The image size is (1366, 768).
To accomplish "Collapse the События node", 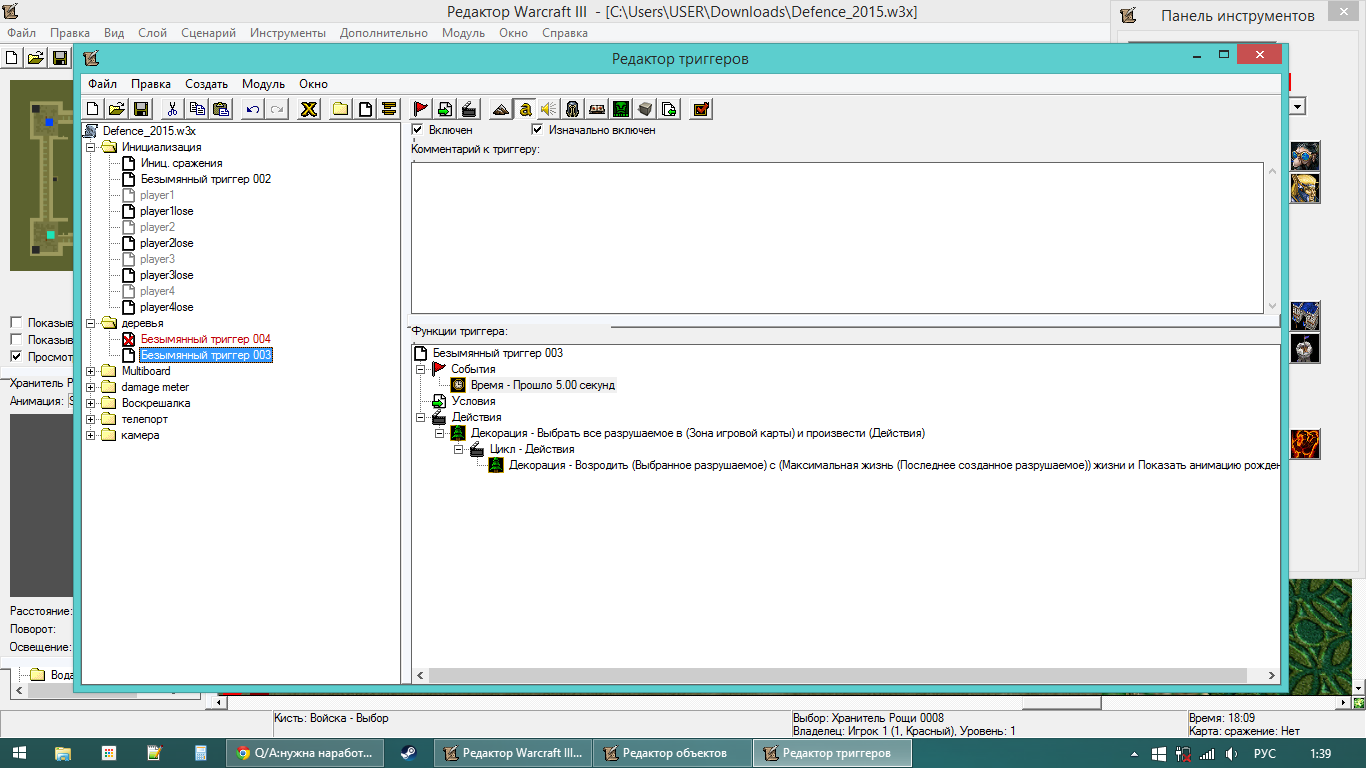I will point(421,369).
